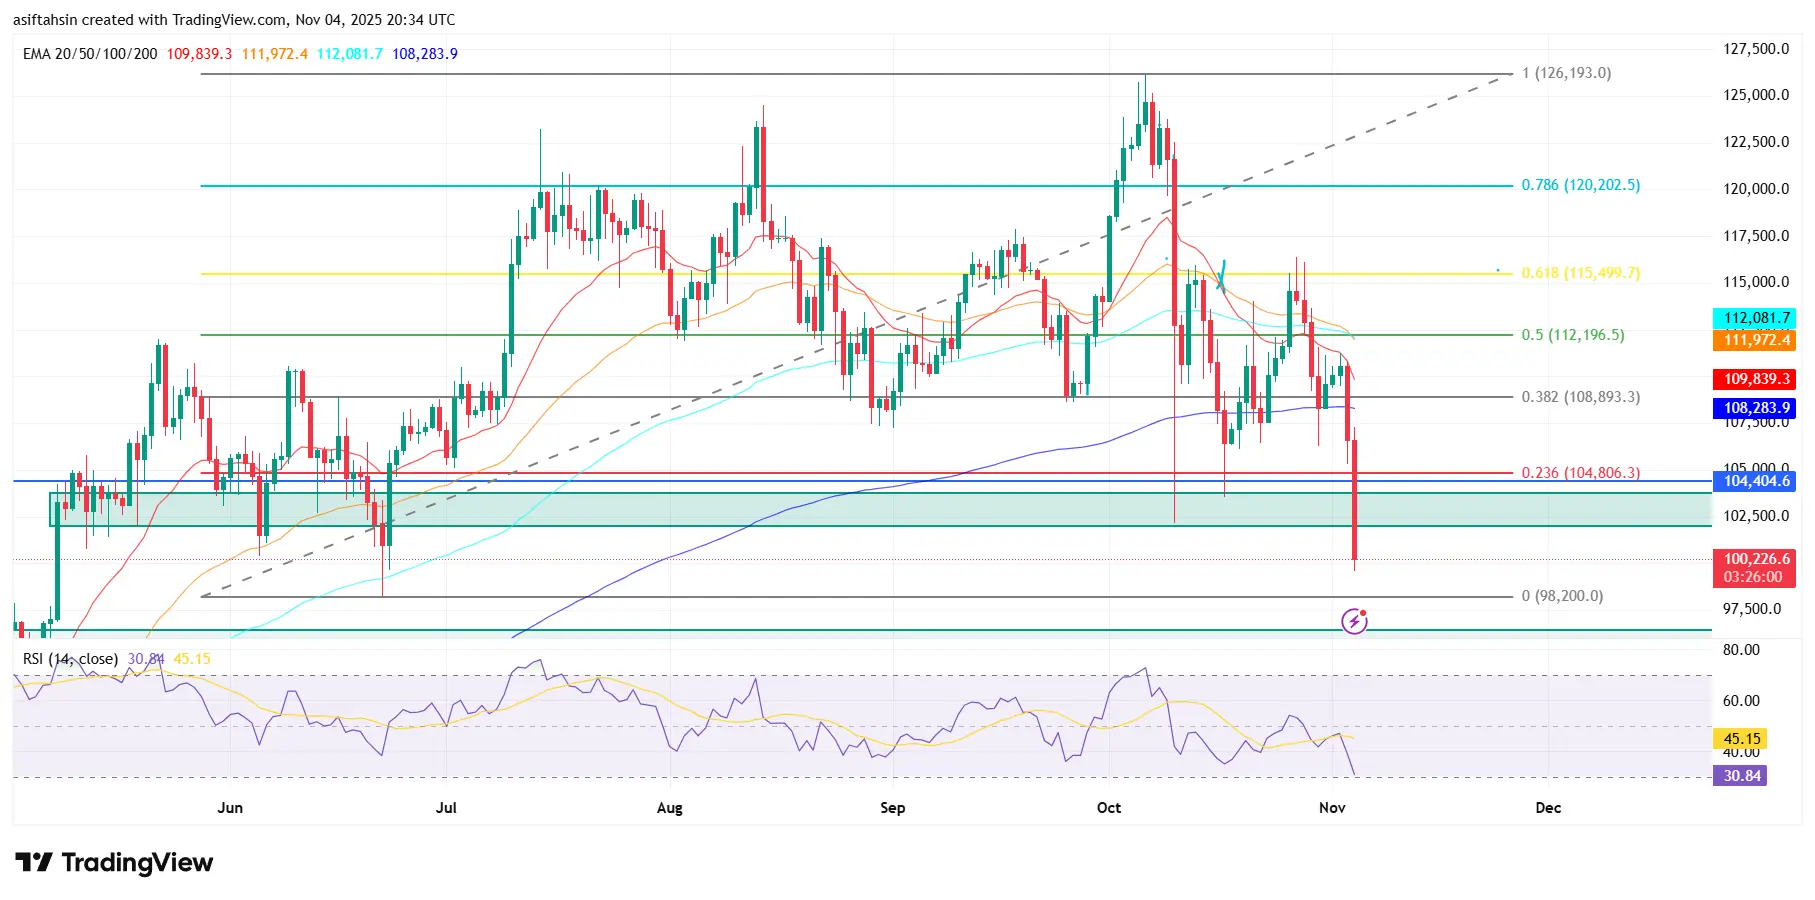The height and width of the screenshot is (900, 1815).
Task: Click the 115,000.0 price axis label
Action: tap(1756, 282)
